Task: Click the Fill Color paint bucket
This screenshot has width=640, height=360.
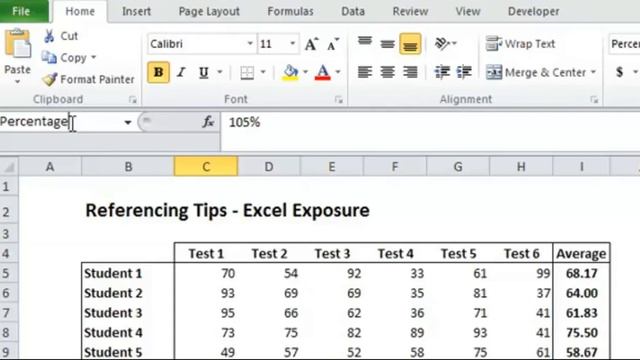Action: (x=290, y=73)
